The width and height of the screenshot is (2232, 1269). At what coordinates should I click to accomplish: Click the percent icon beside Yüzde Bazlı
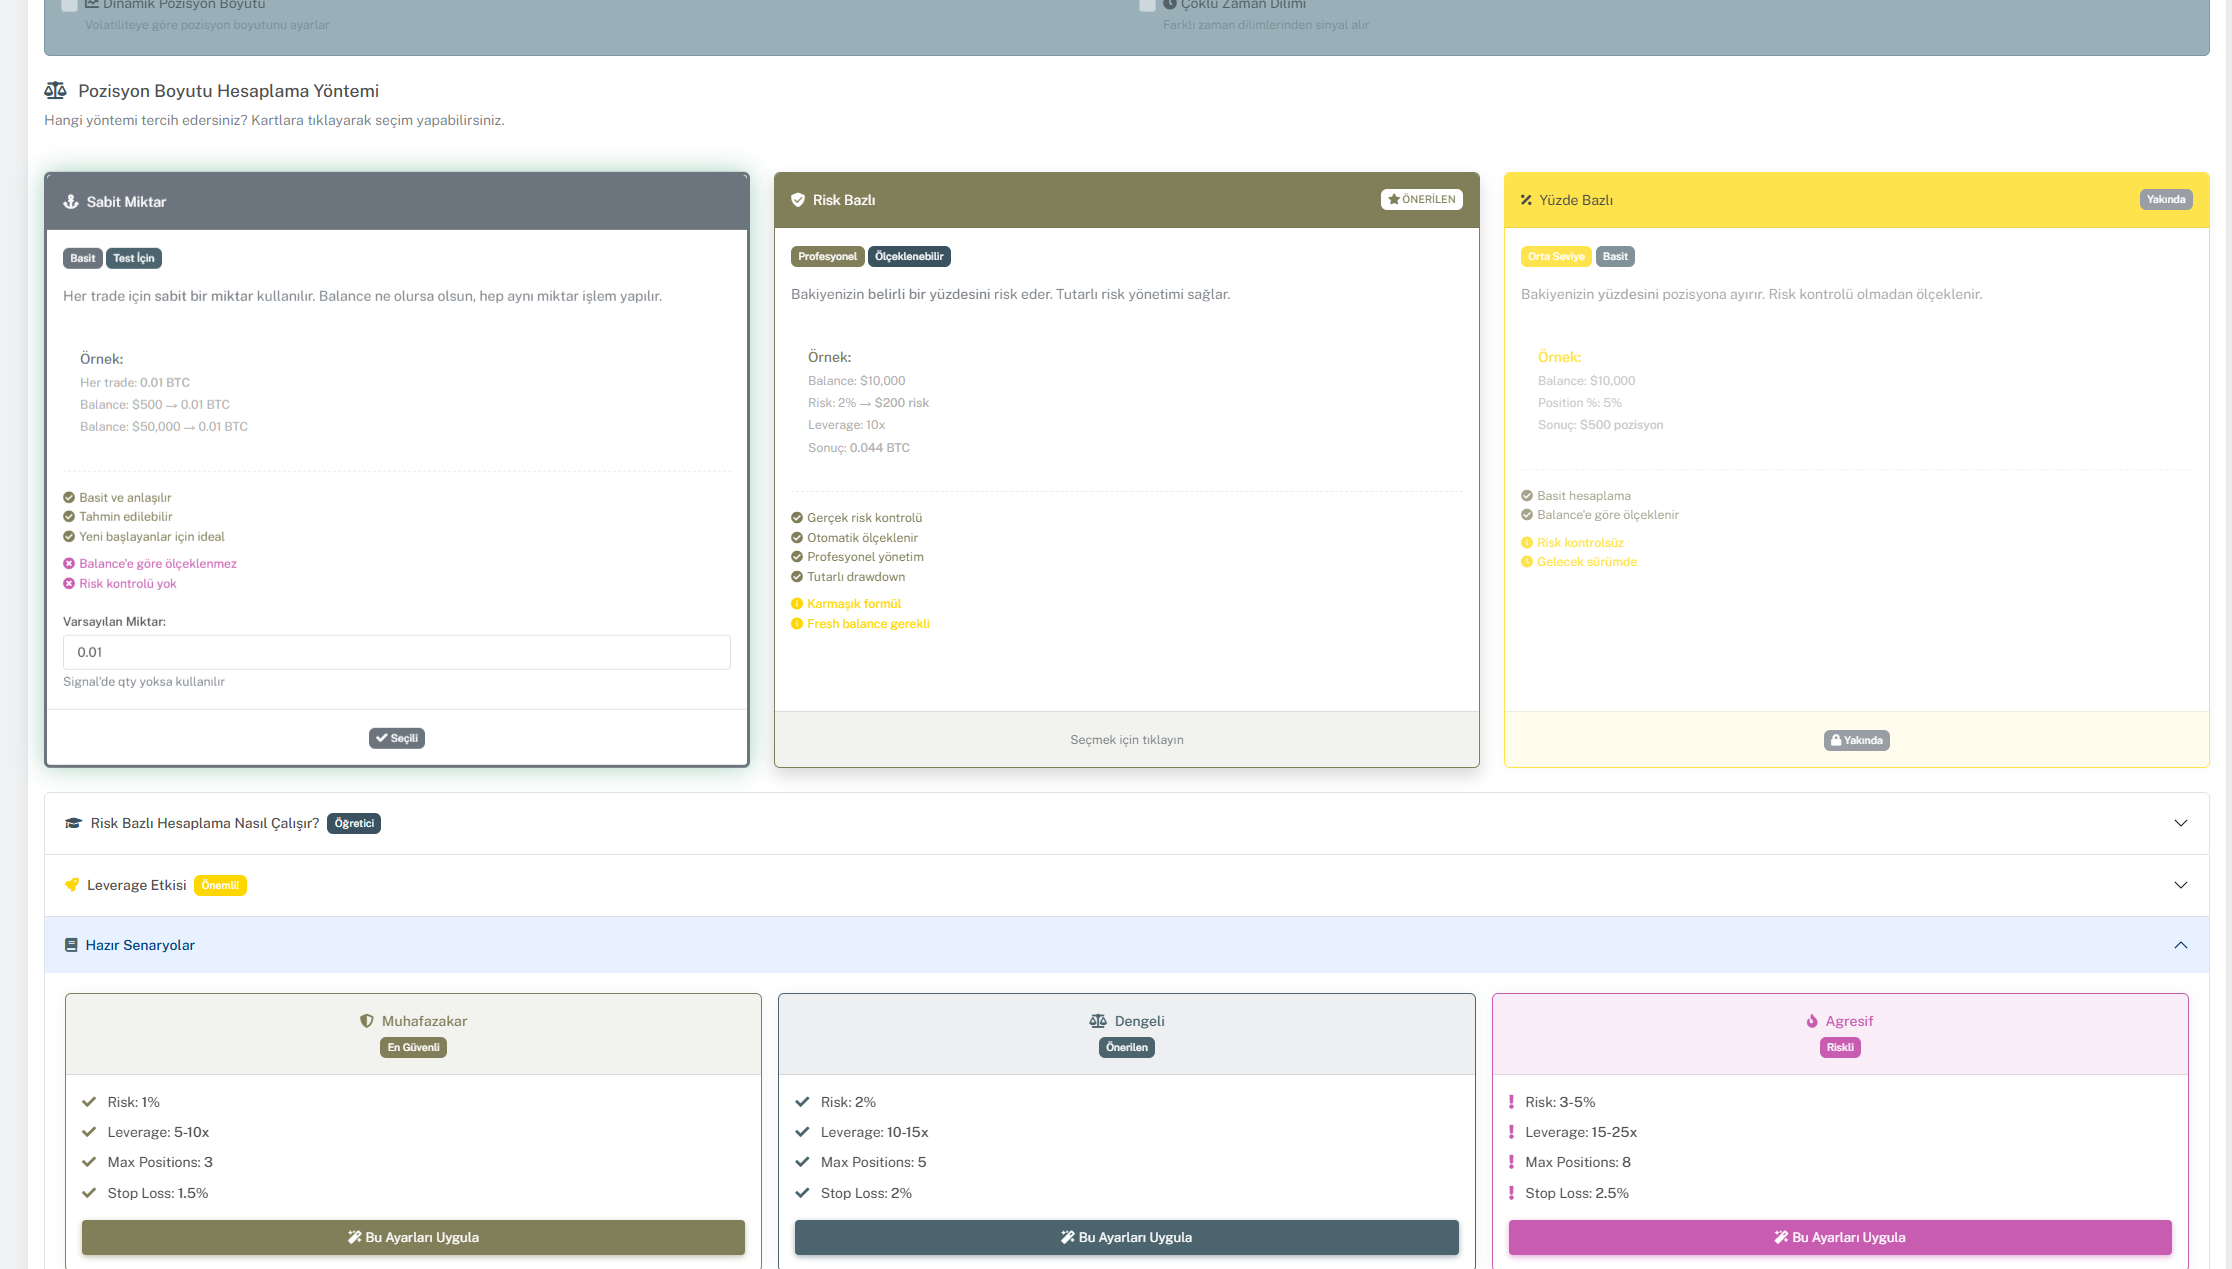[x=1526, y=200]
